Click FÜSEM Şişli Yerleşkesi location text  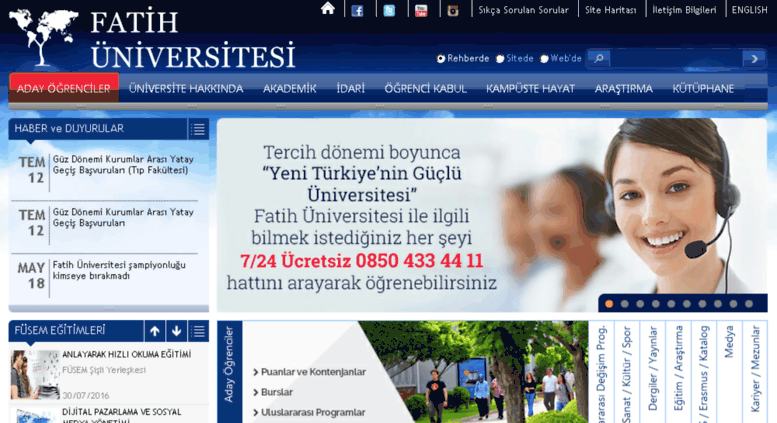coord(104,370)
